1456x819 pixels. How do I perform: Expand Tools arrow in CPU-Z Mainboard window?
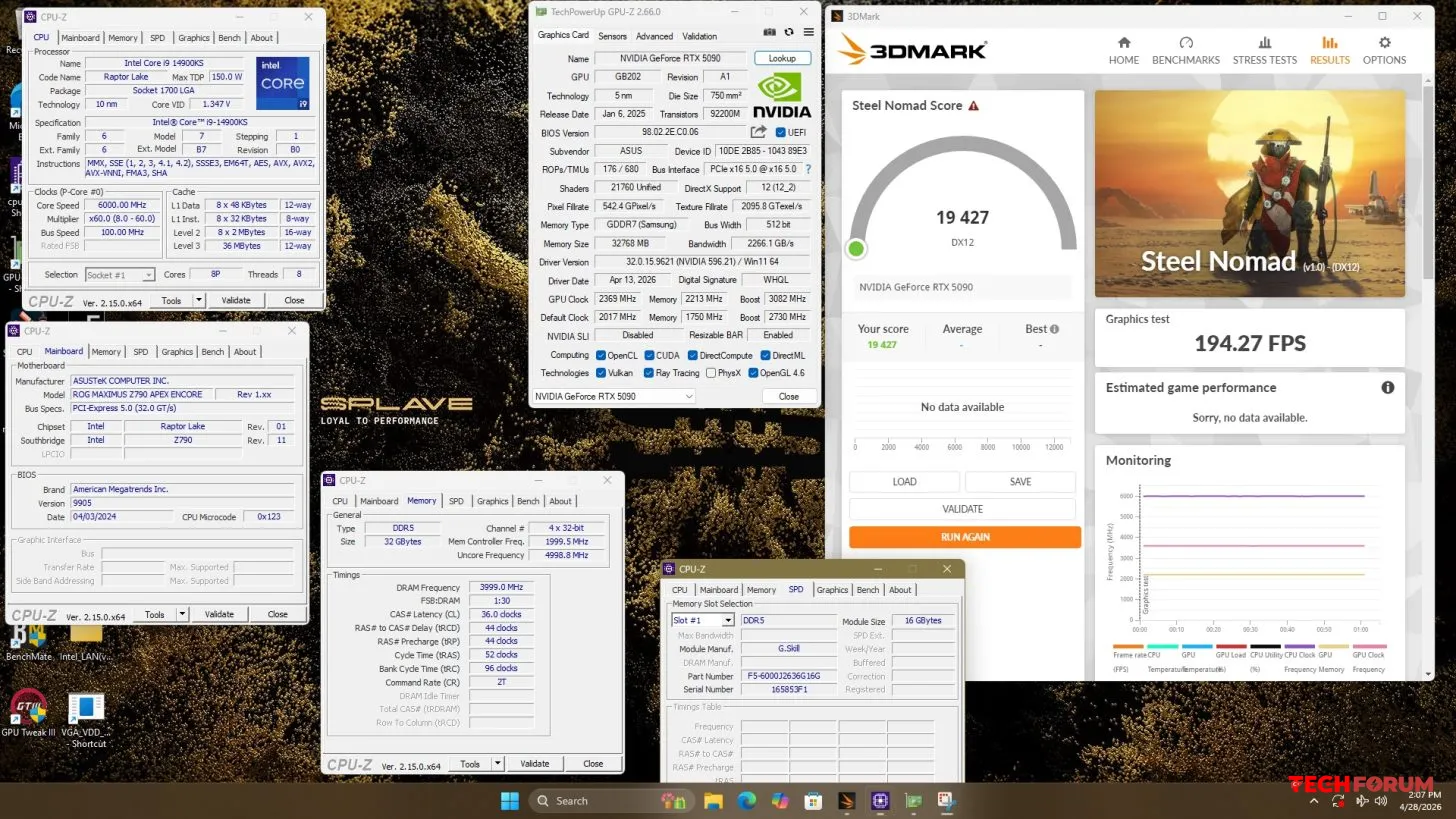(182, 614)
